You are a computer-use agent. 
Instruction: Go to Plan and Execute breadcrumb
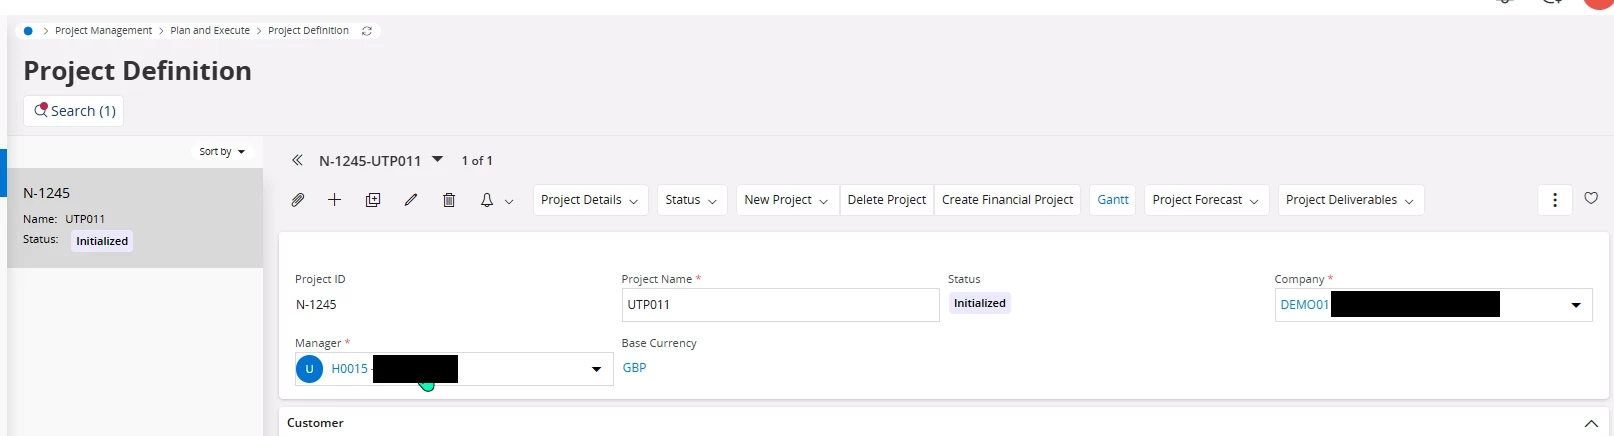210,31
